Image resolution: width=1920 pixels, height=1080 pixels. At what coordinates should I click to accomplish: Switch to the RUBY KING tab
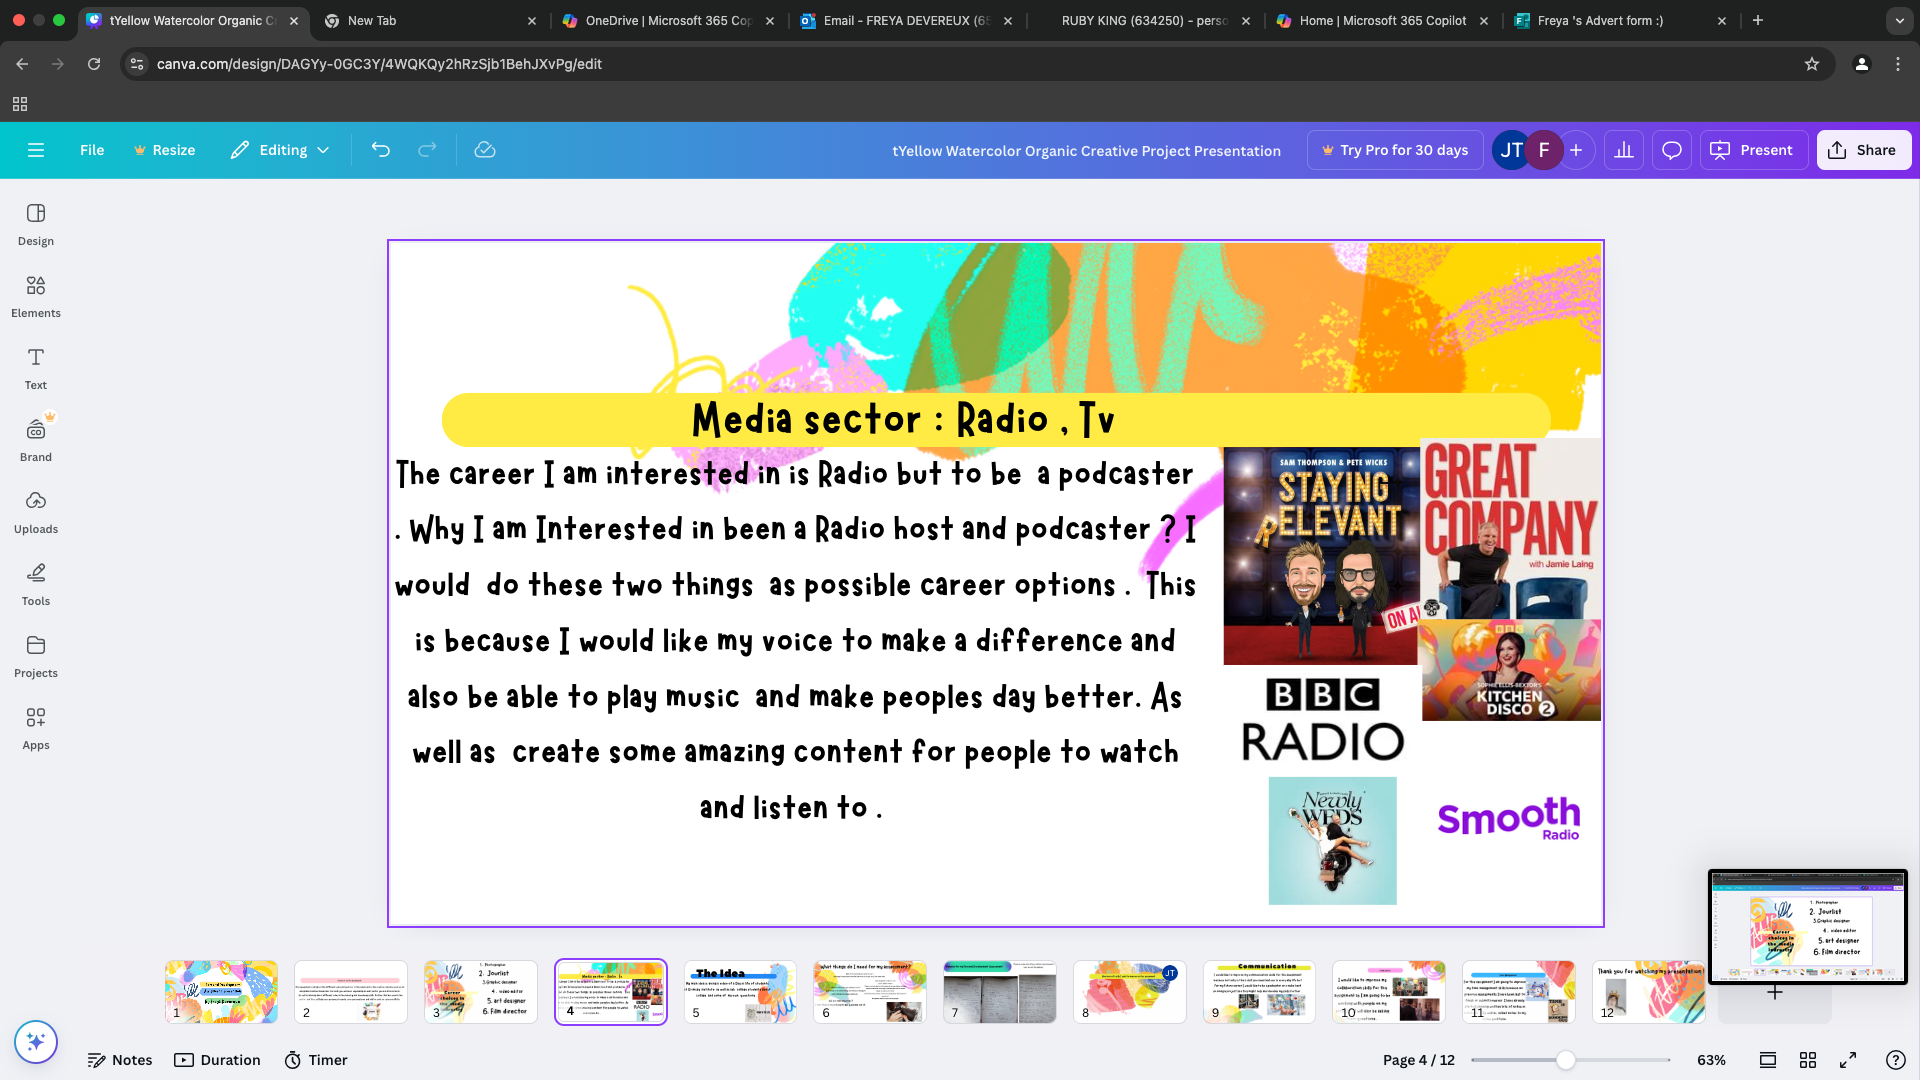[1144, 20]
